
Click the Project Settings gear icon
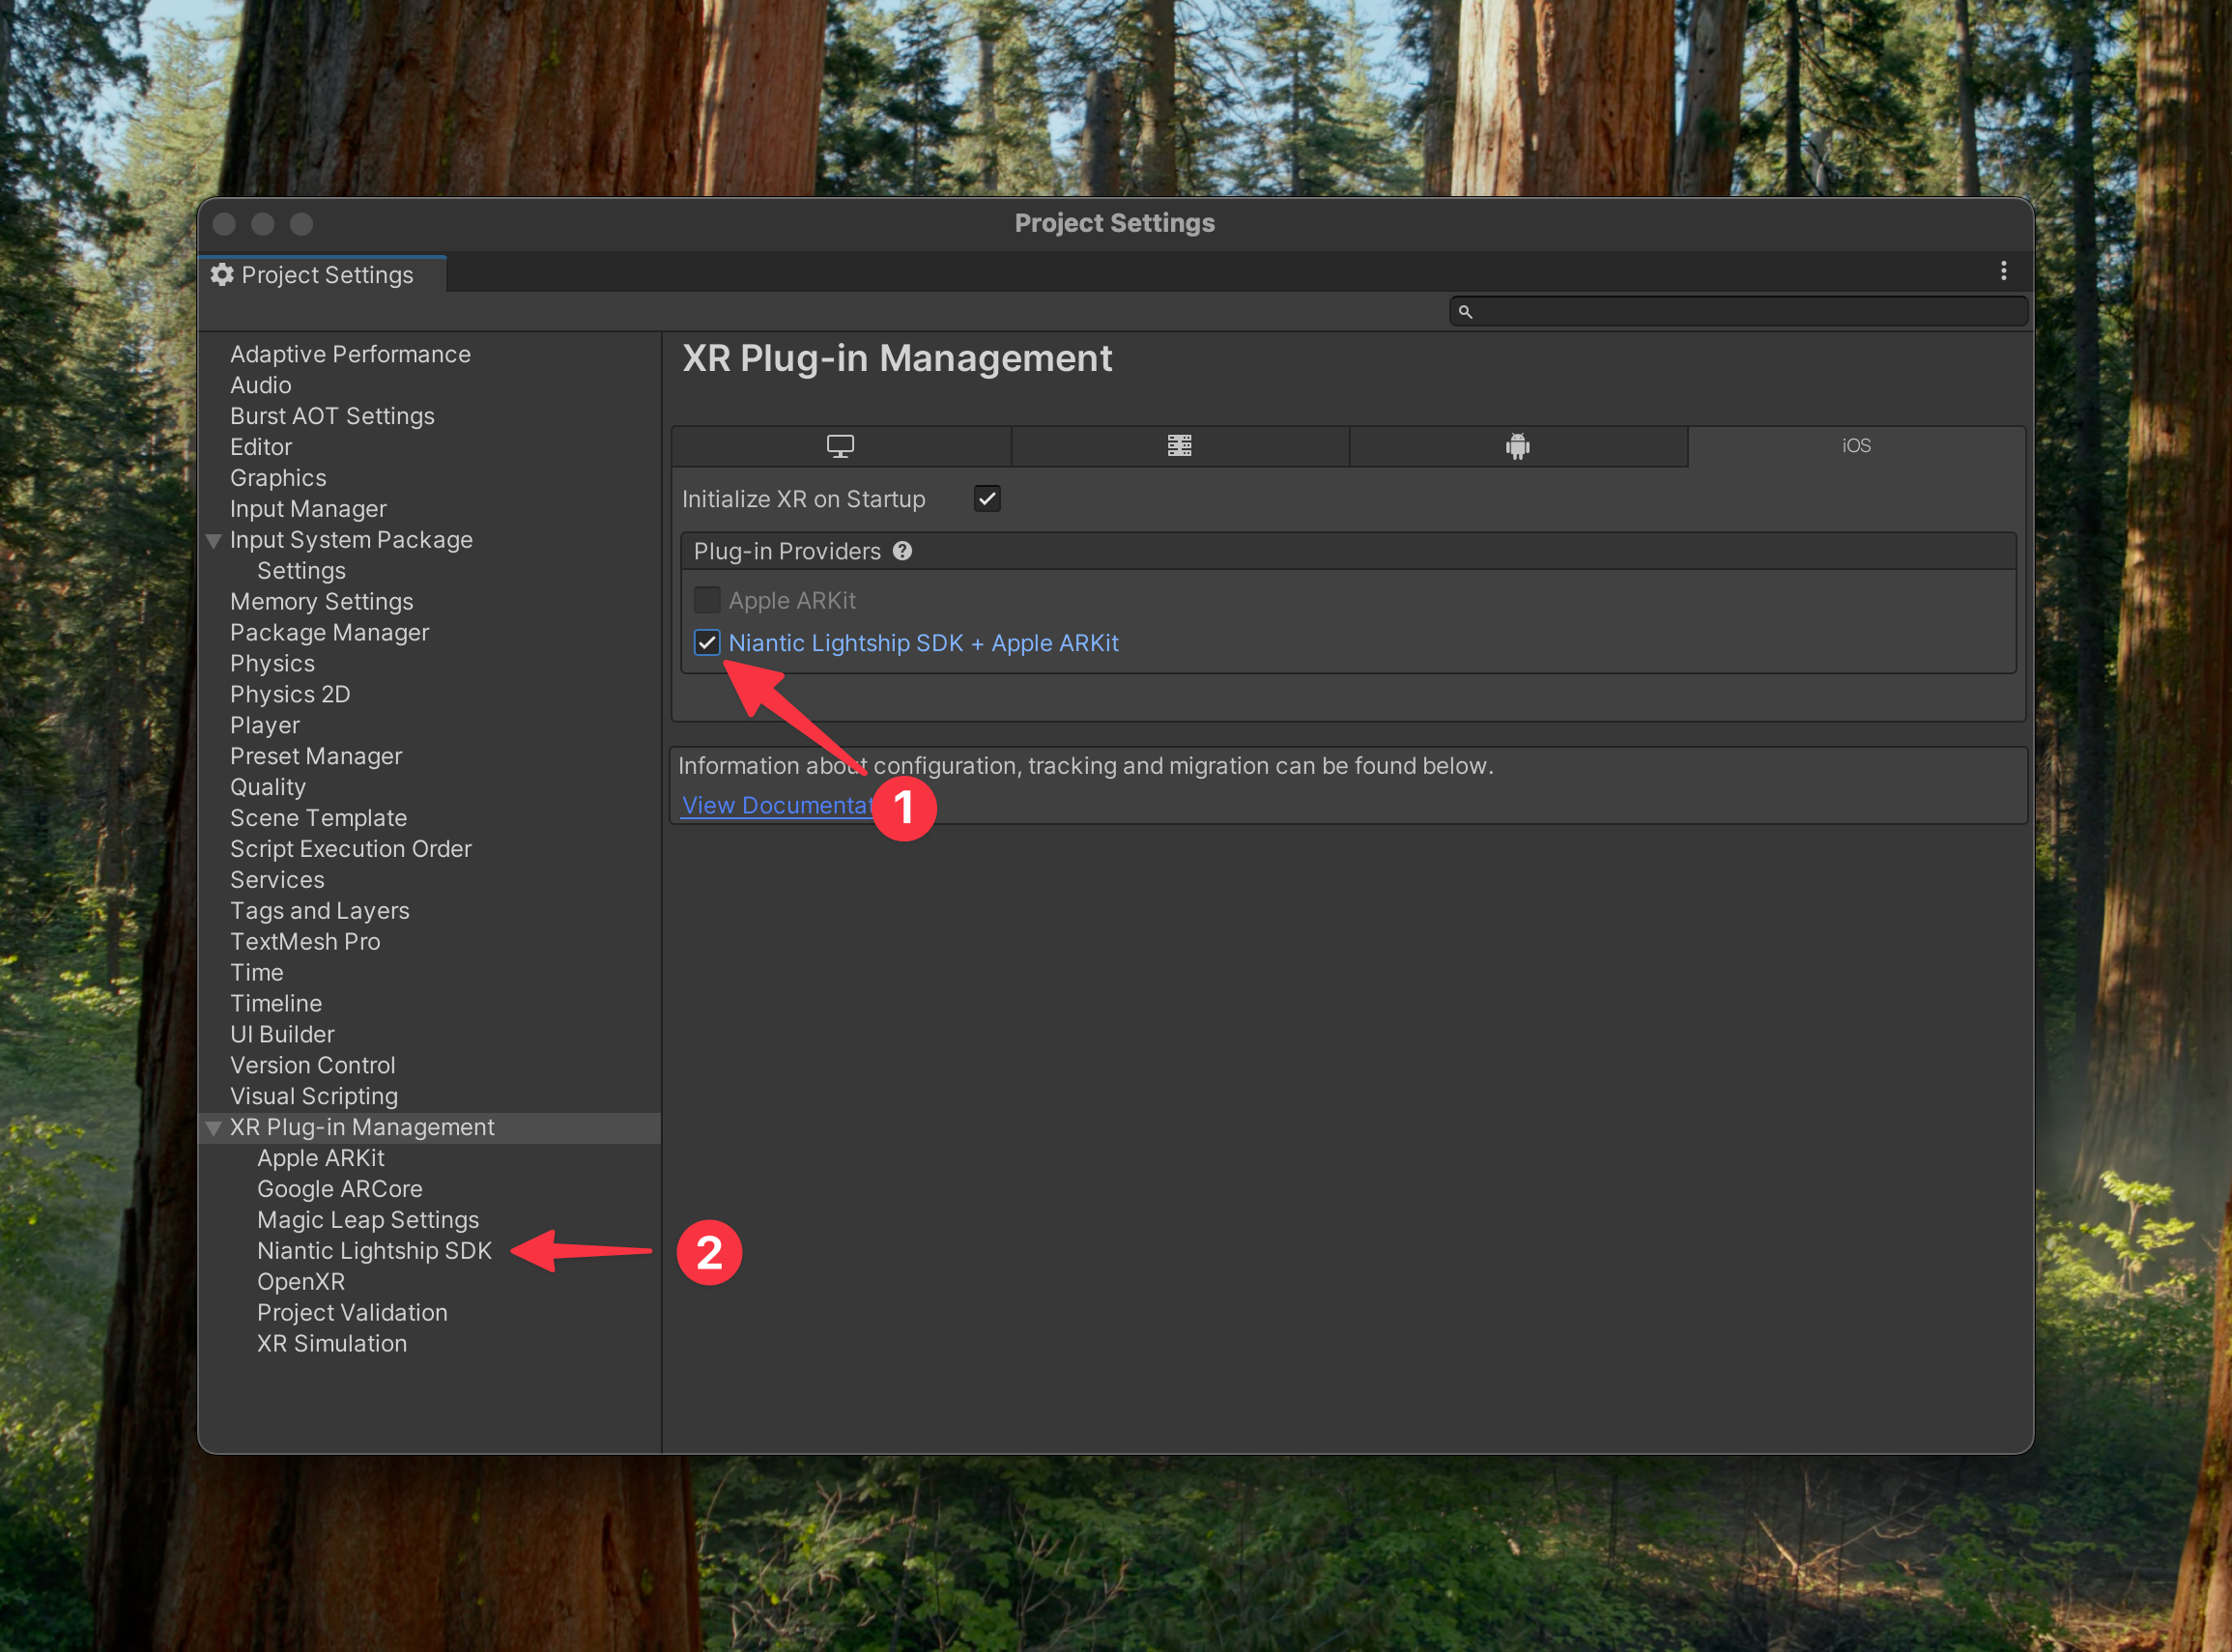222,275
